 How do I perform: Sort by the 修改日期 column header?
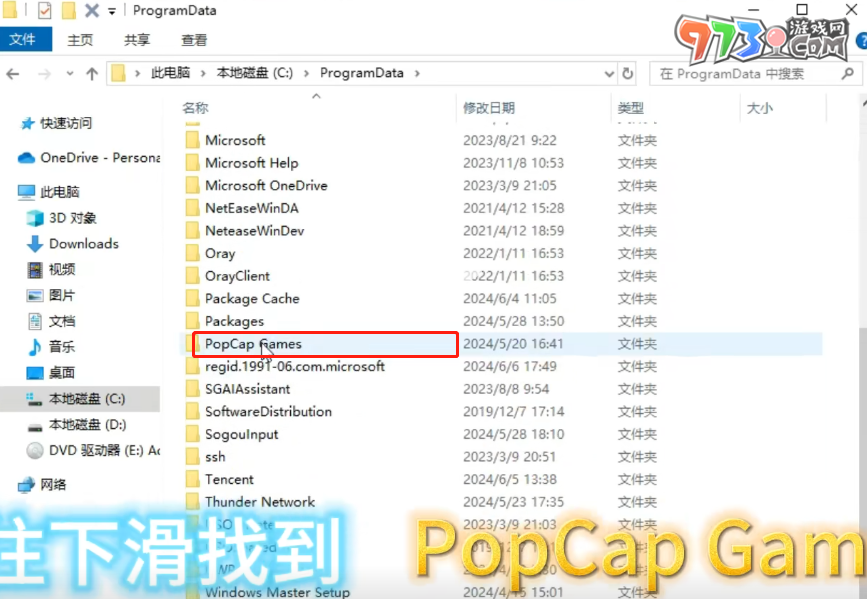pyautogui.click(x=489, y=108)
